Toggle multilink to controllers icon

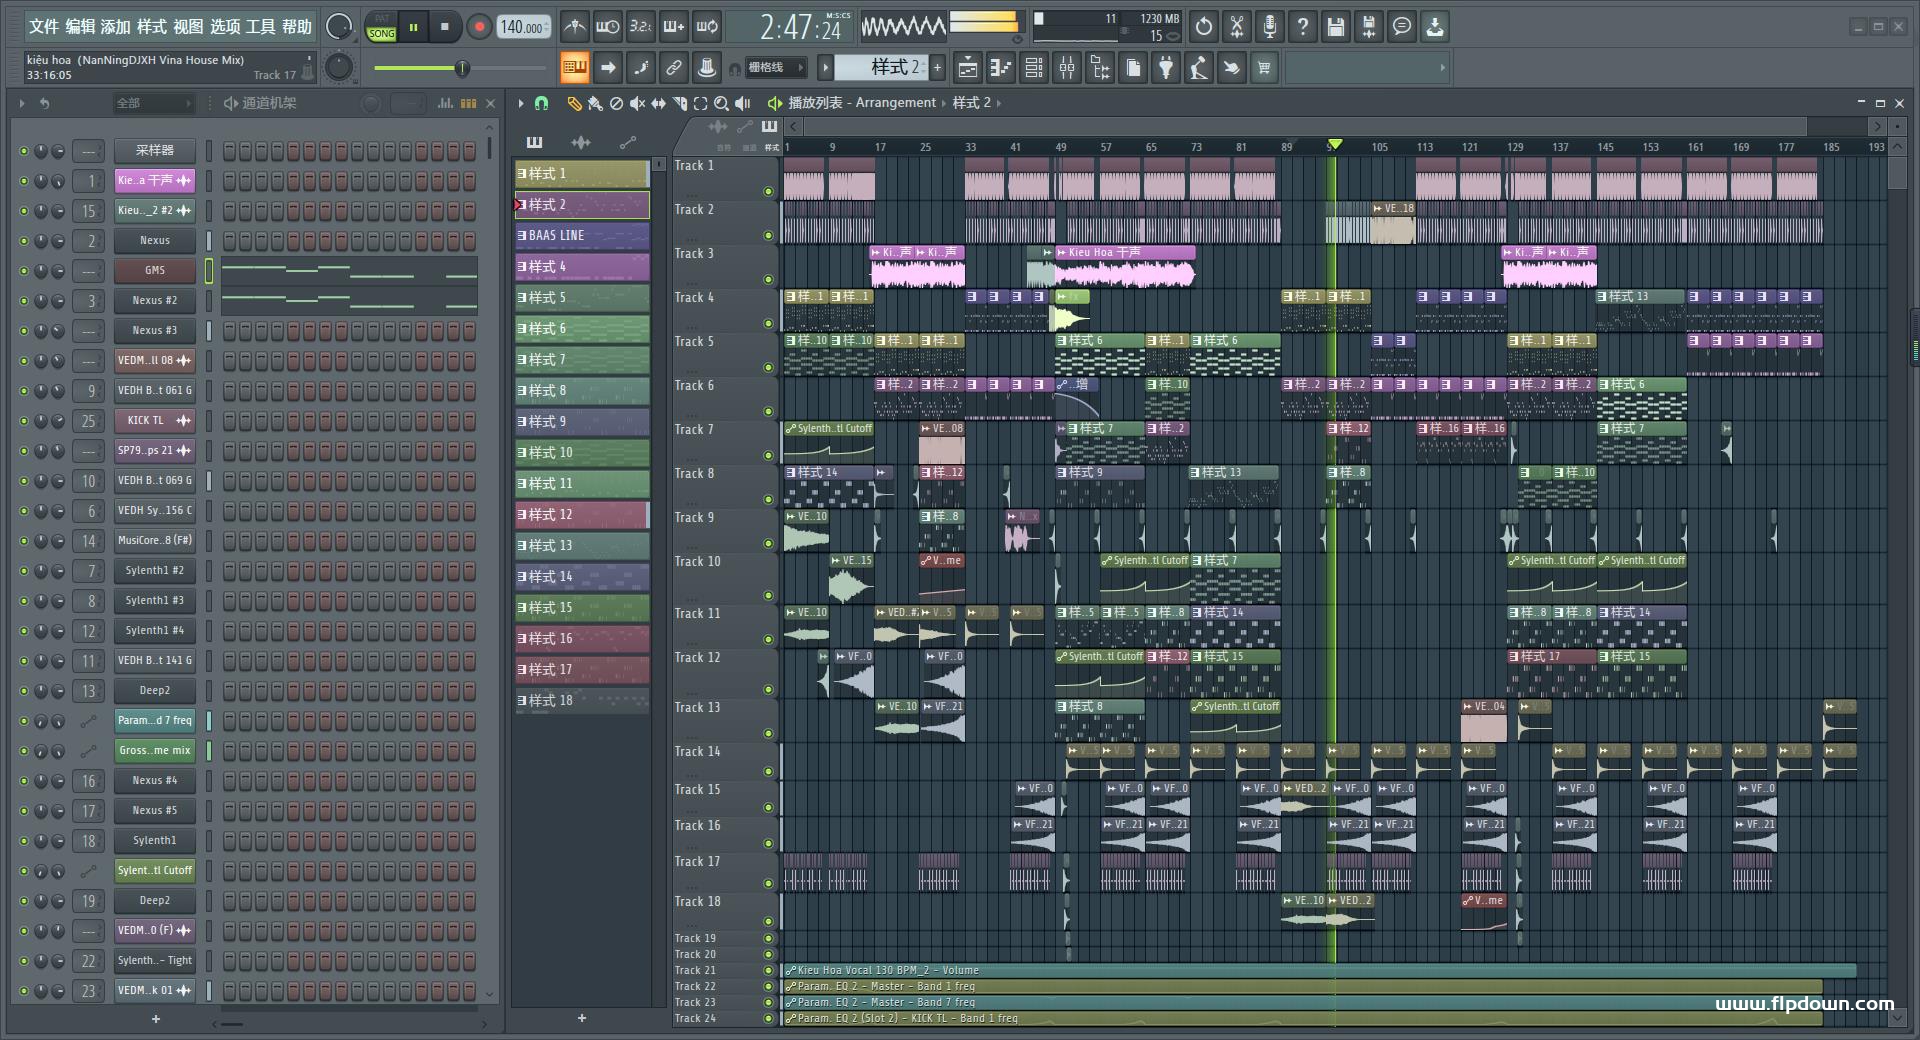click(674, 68)
